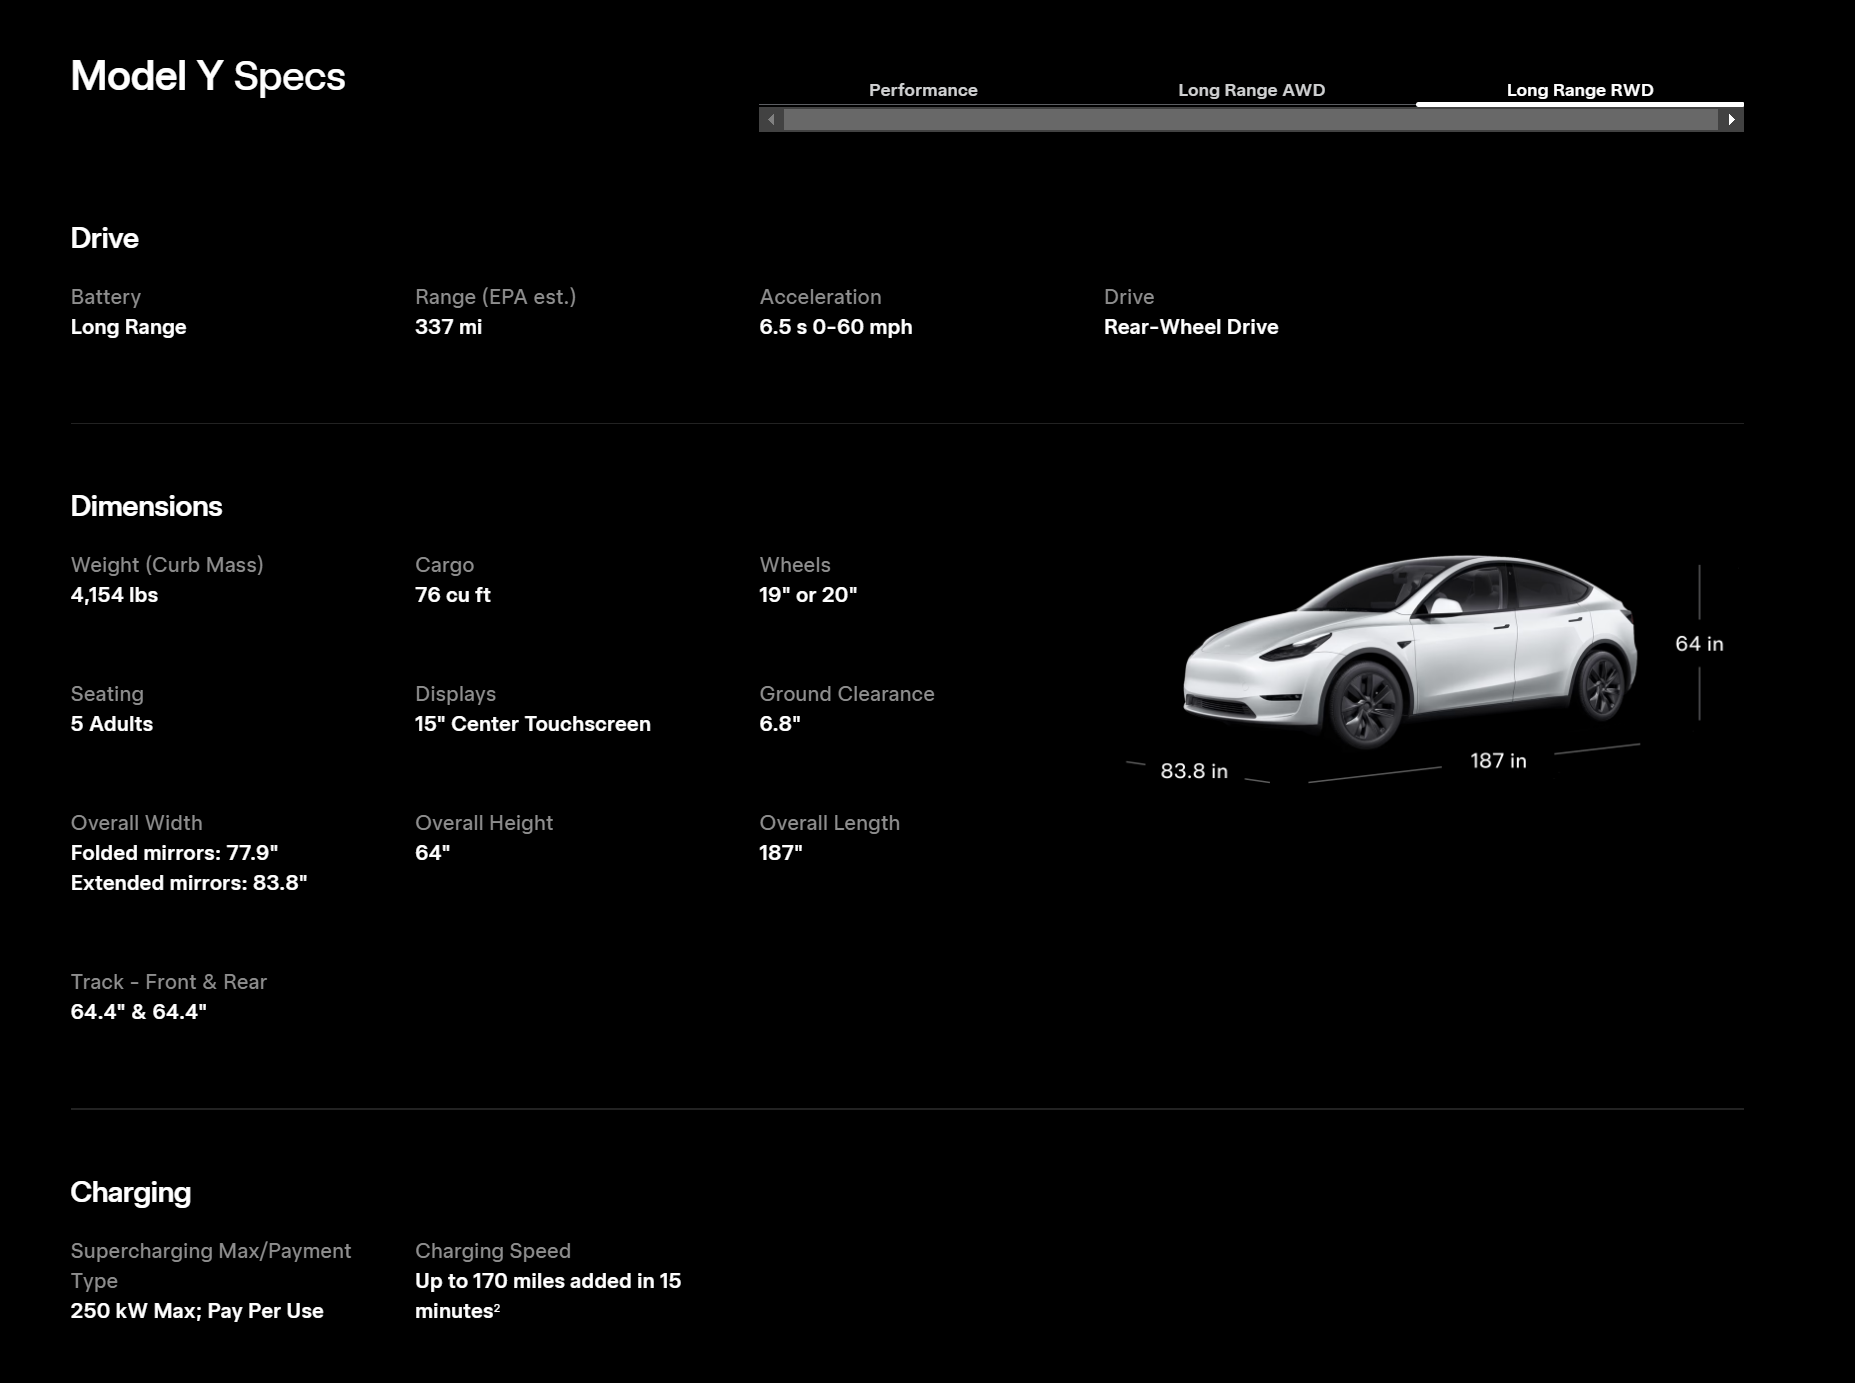This screenshot has width=1855, height=1383.
Task: Select the '337 mi' range value
Action: (448, 327)
